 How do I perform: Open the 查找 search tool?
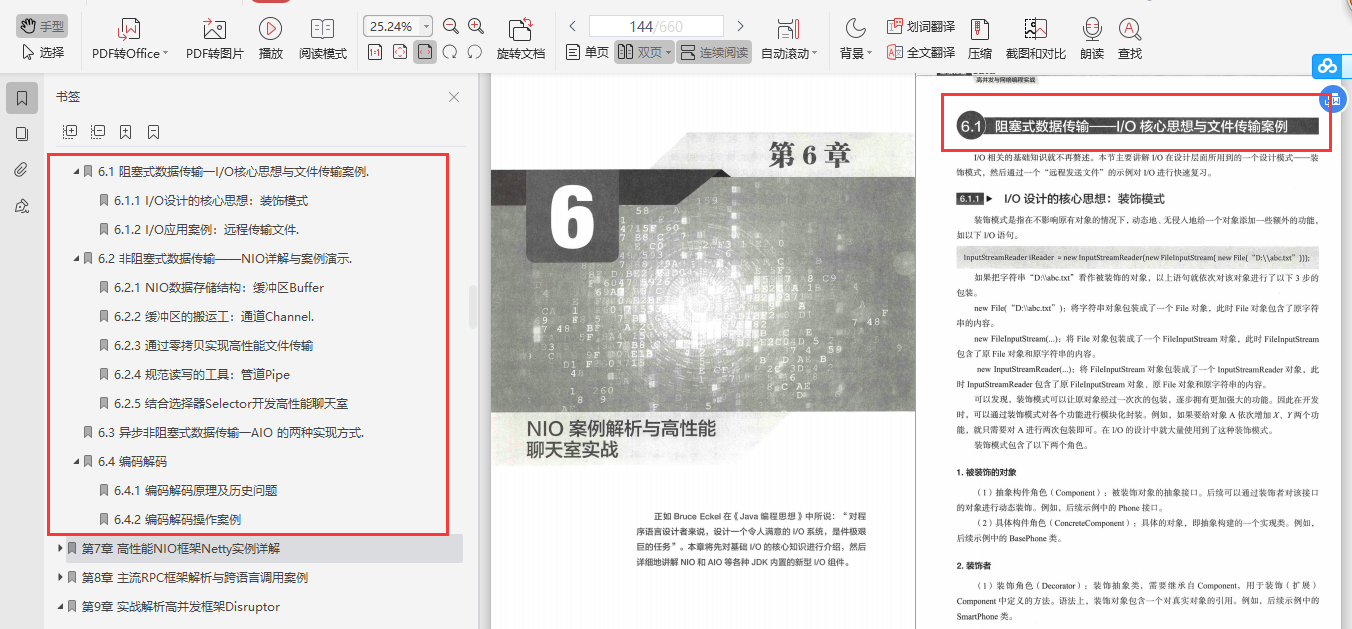[x=1130, y=38]
